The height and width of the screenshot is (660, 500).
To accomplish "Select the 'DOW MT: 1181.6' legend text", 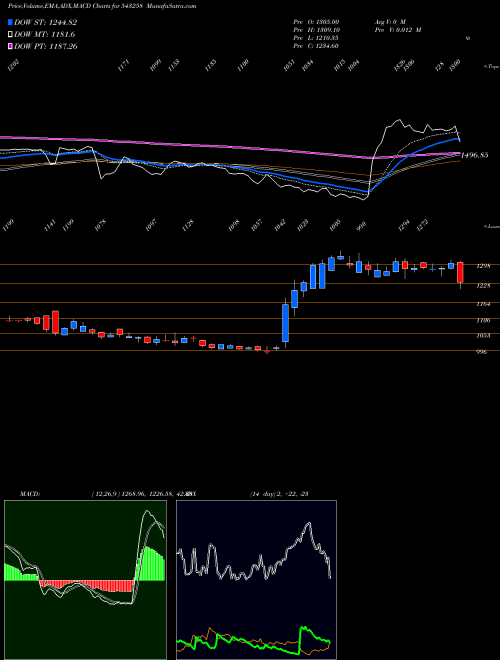I will click(45, 34).
